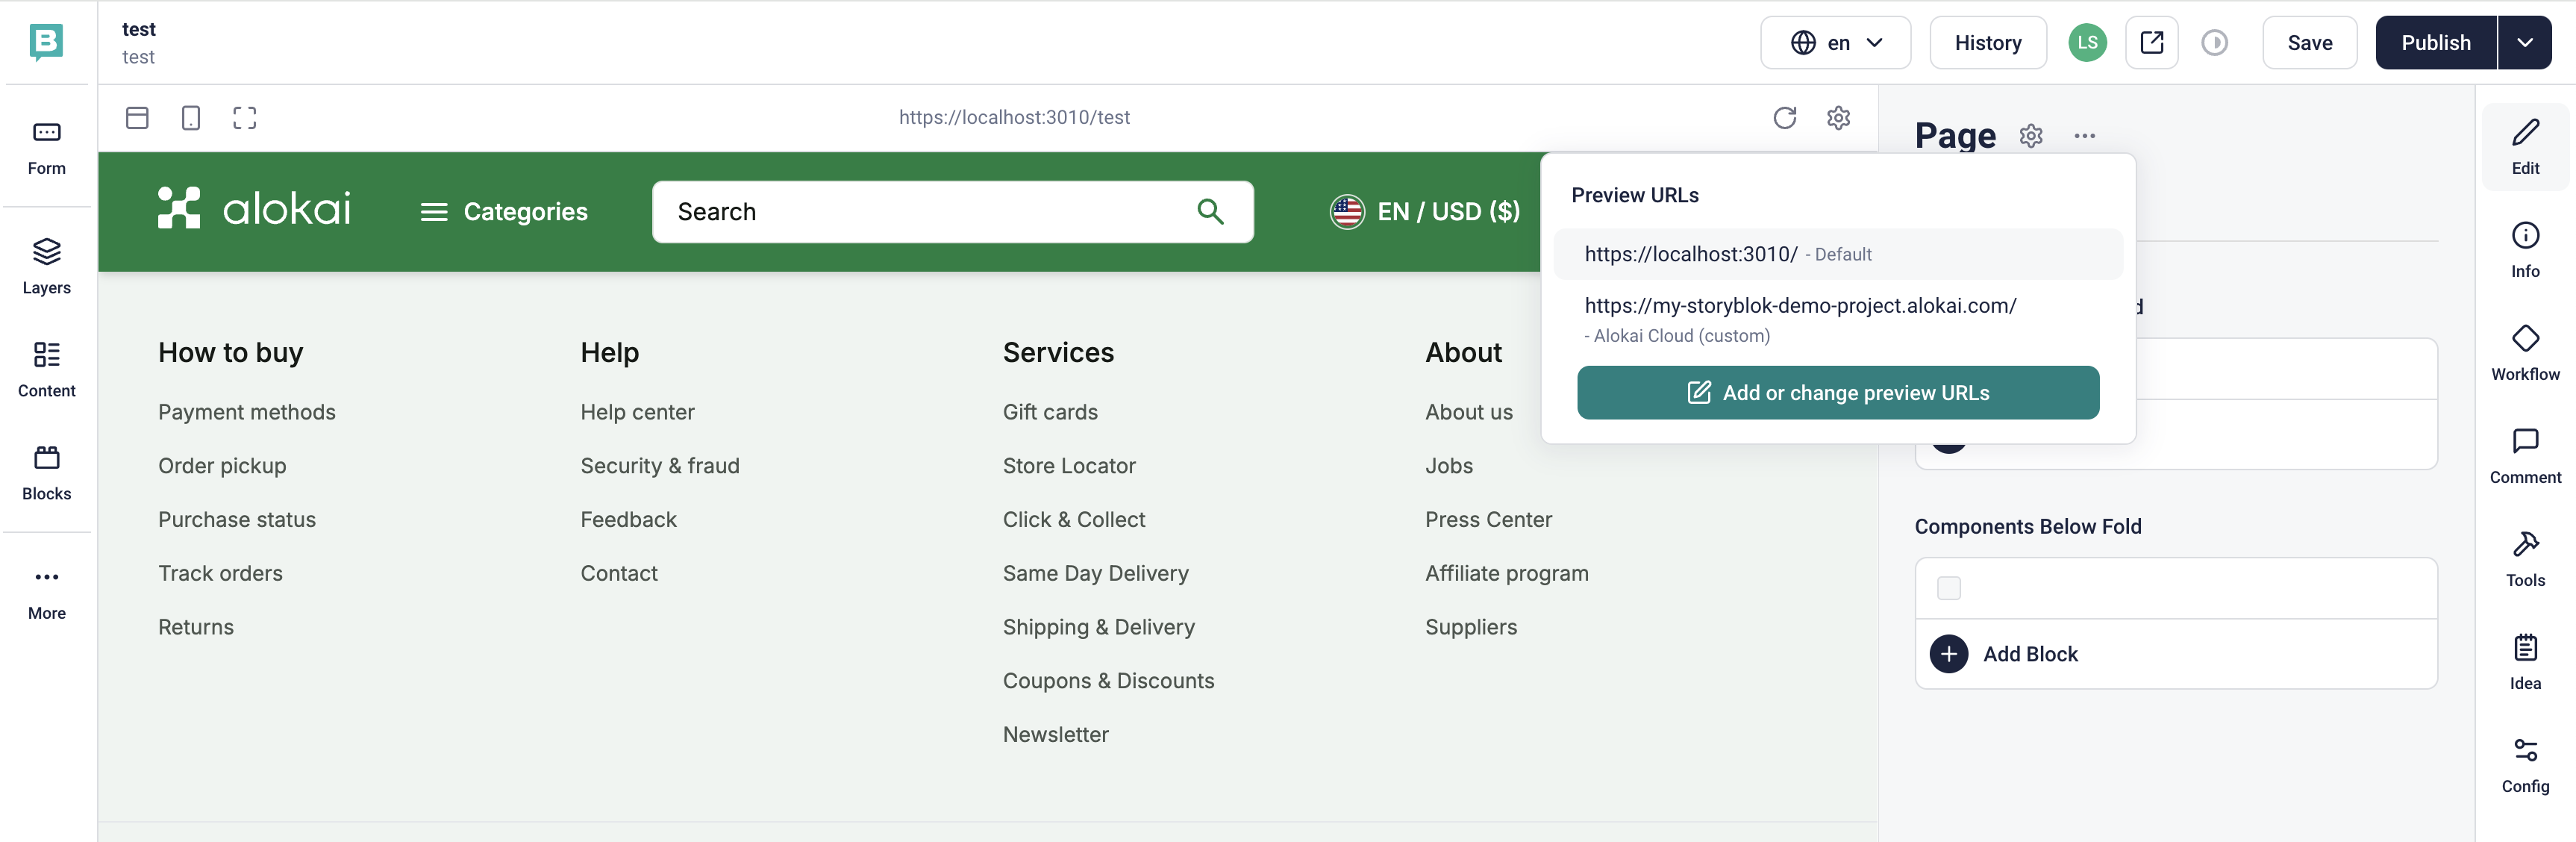Expand the en language dropdown

1835,43
